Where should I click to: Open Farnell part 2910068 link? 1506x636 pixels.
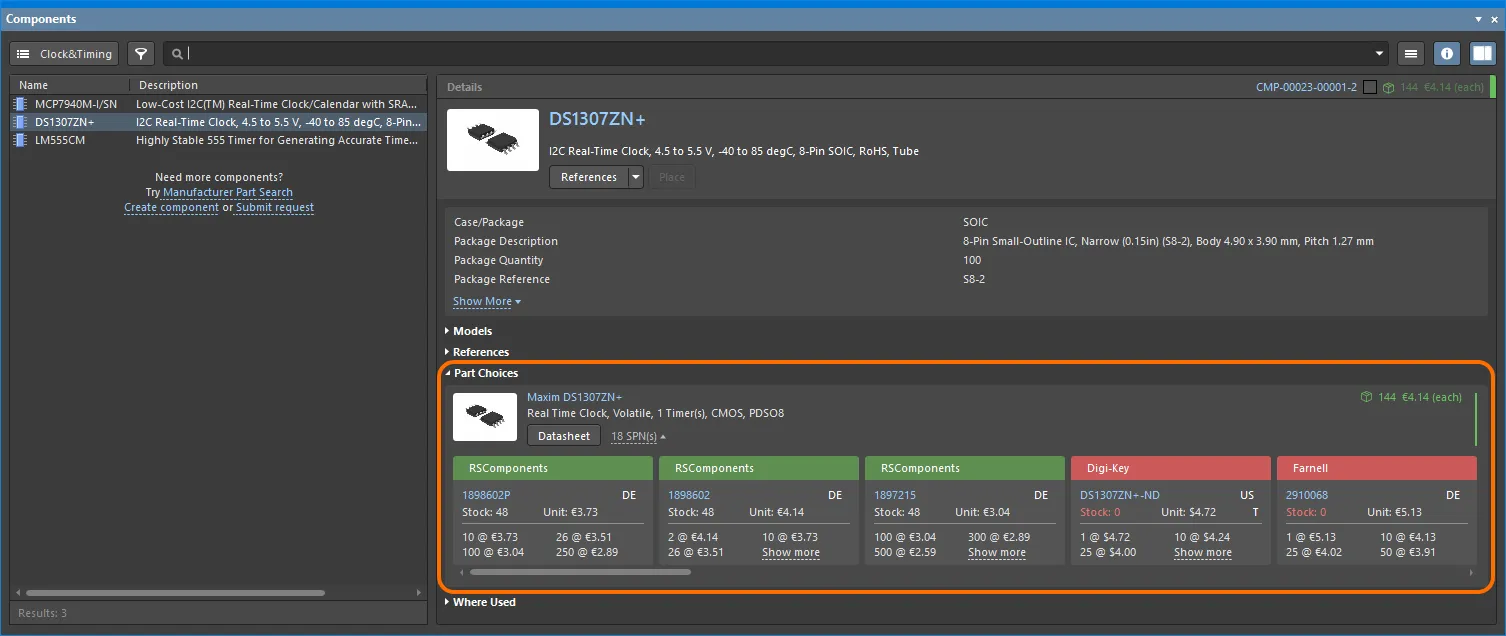click(x=1307, y=495)
